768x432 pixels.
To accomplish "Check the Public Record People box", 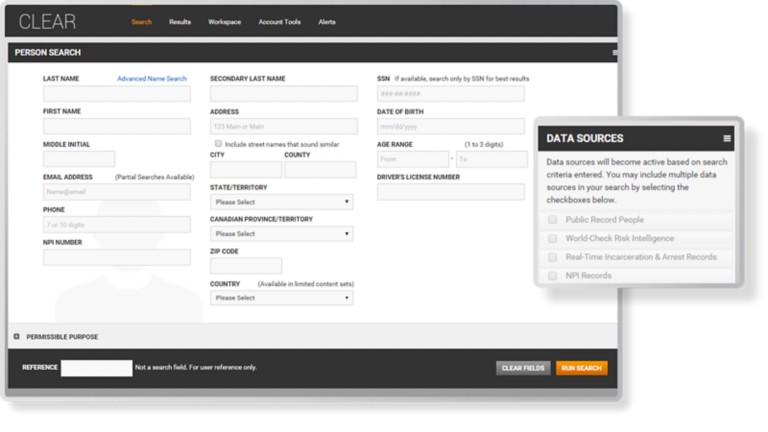I will pos(552,219).
